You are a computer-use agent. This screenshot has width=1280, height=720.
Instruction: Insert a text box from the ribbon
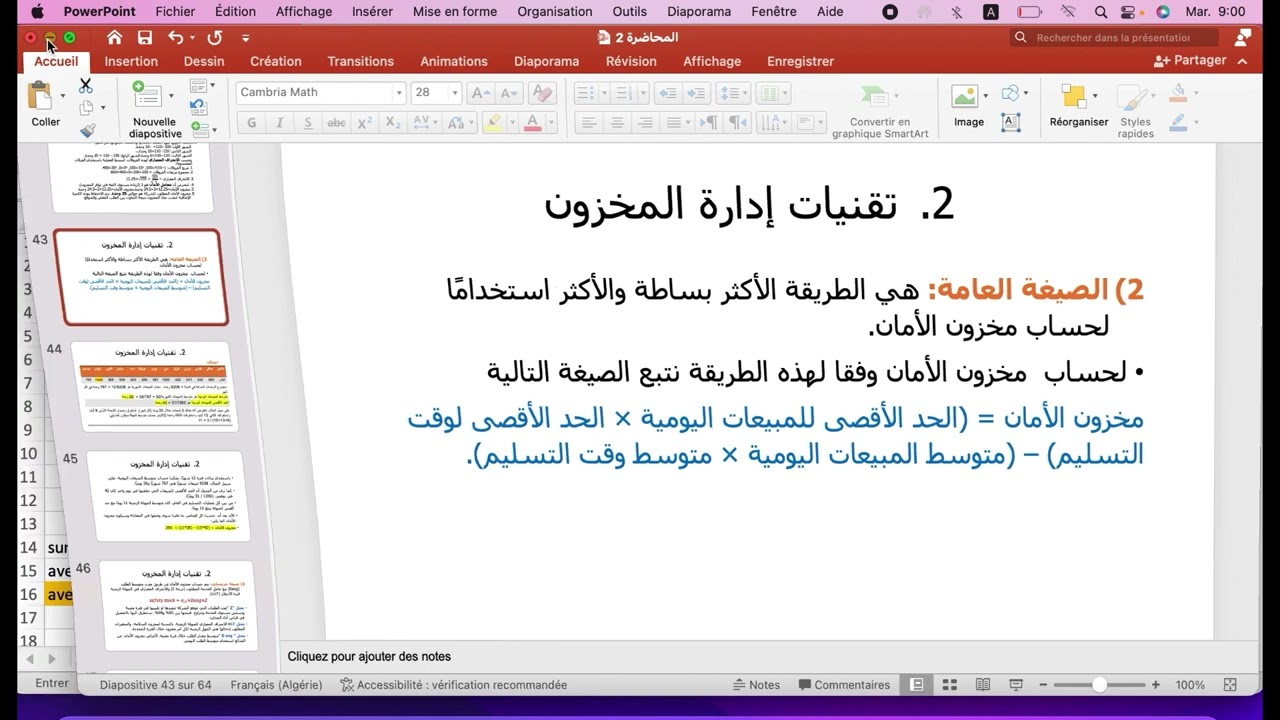(x=1011, y=122)
